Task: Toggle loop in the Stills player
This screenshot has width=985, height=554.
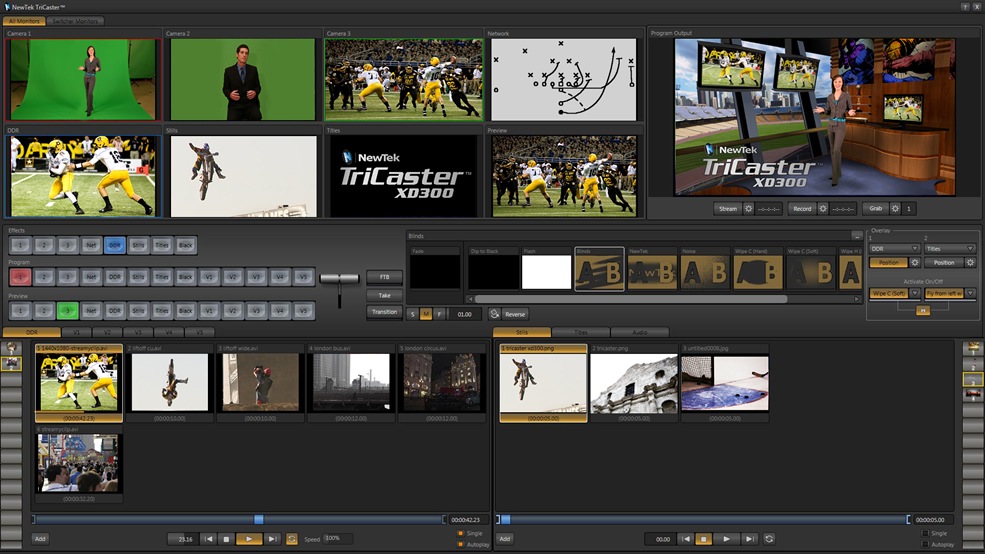Action: (x=769, y=539)
